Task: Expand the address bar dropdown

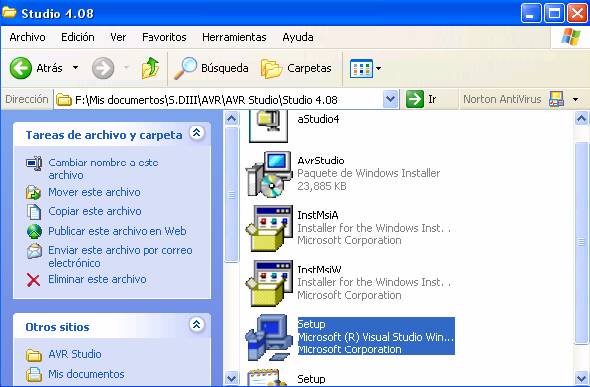Action: point(391,99)
